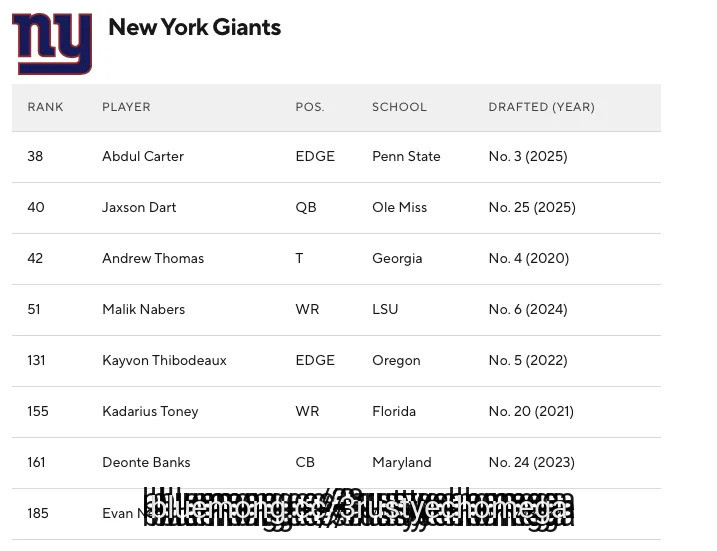Click the No. 6 (2024) draft cell
The height and width of the screenshot is (551, 717).
(528, 310)
